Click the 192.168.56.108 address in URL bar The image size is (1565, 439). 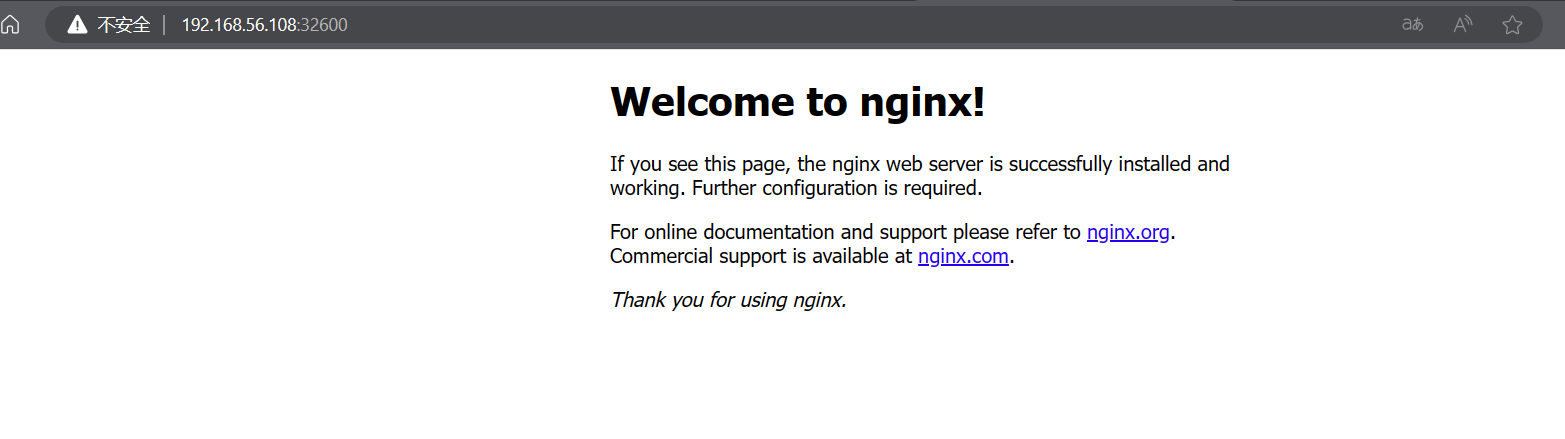coord(239,25)
